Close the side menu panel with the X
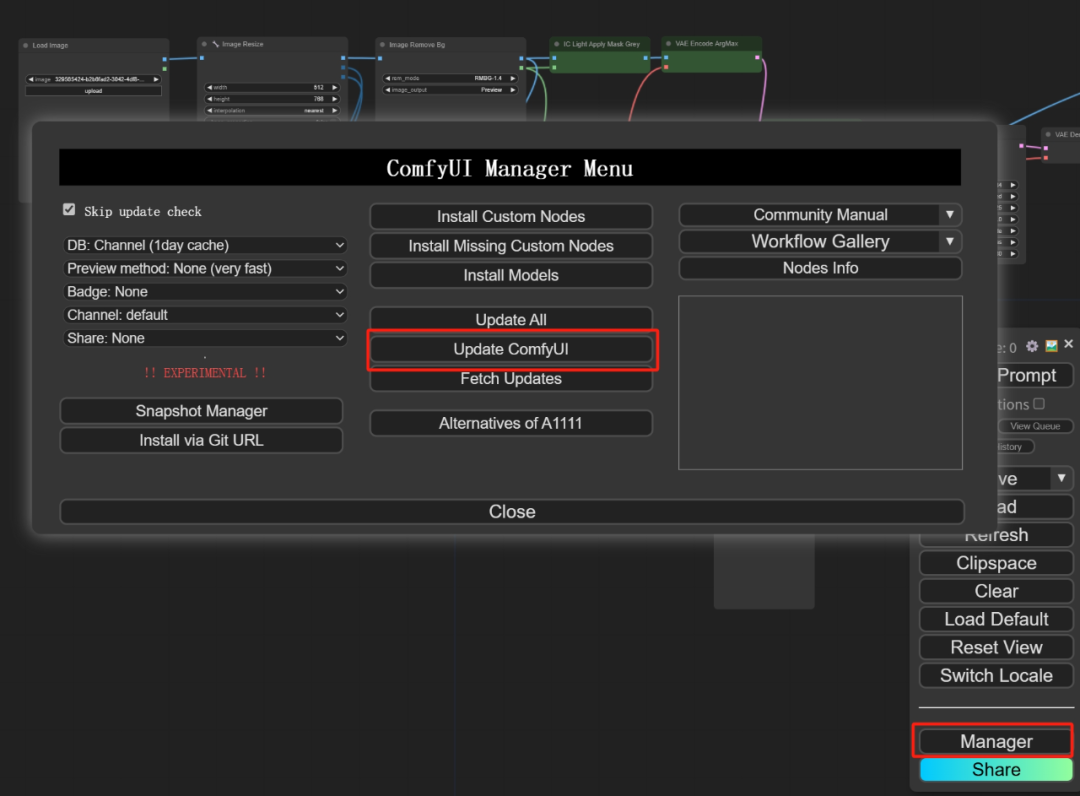 pyautogui.click(x=1068, y=344)
